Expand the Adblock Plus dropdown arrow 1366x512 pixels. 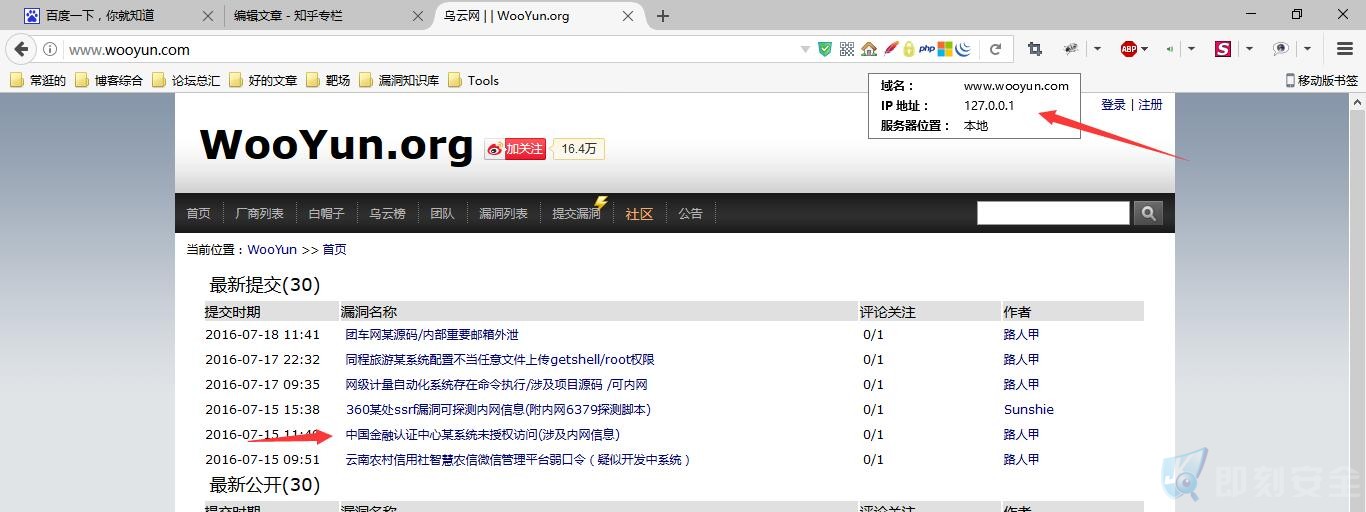1144,49
